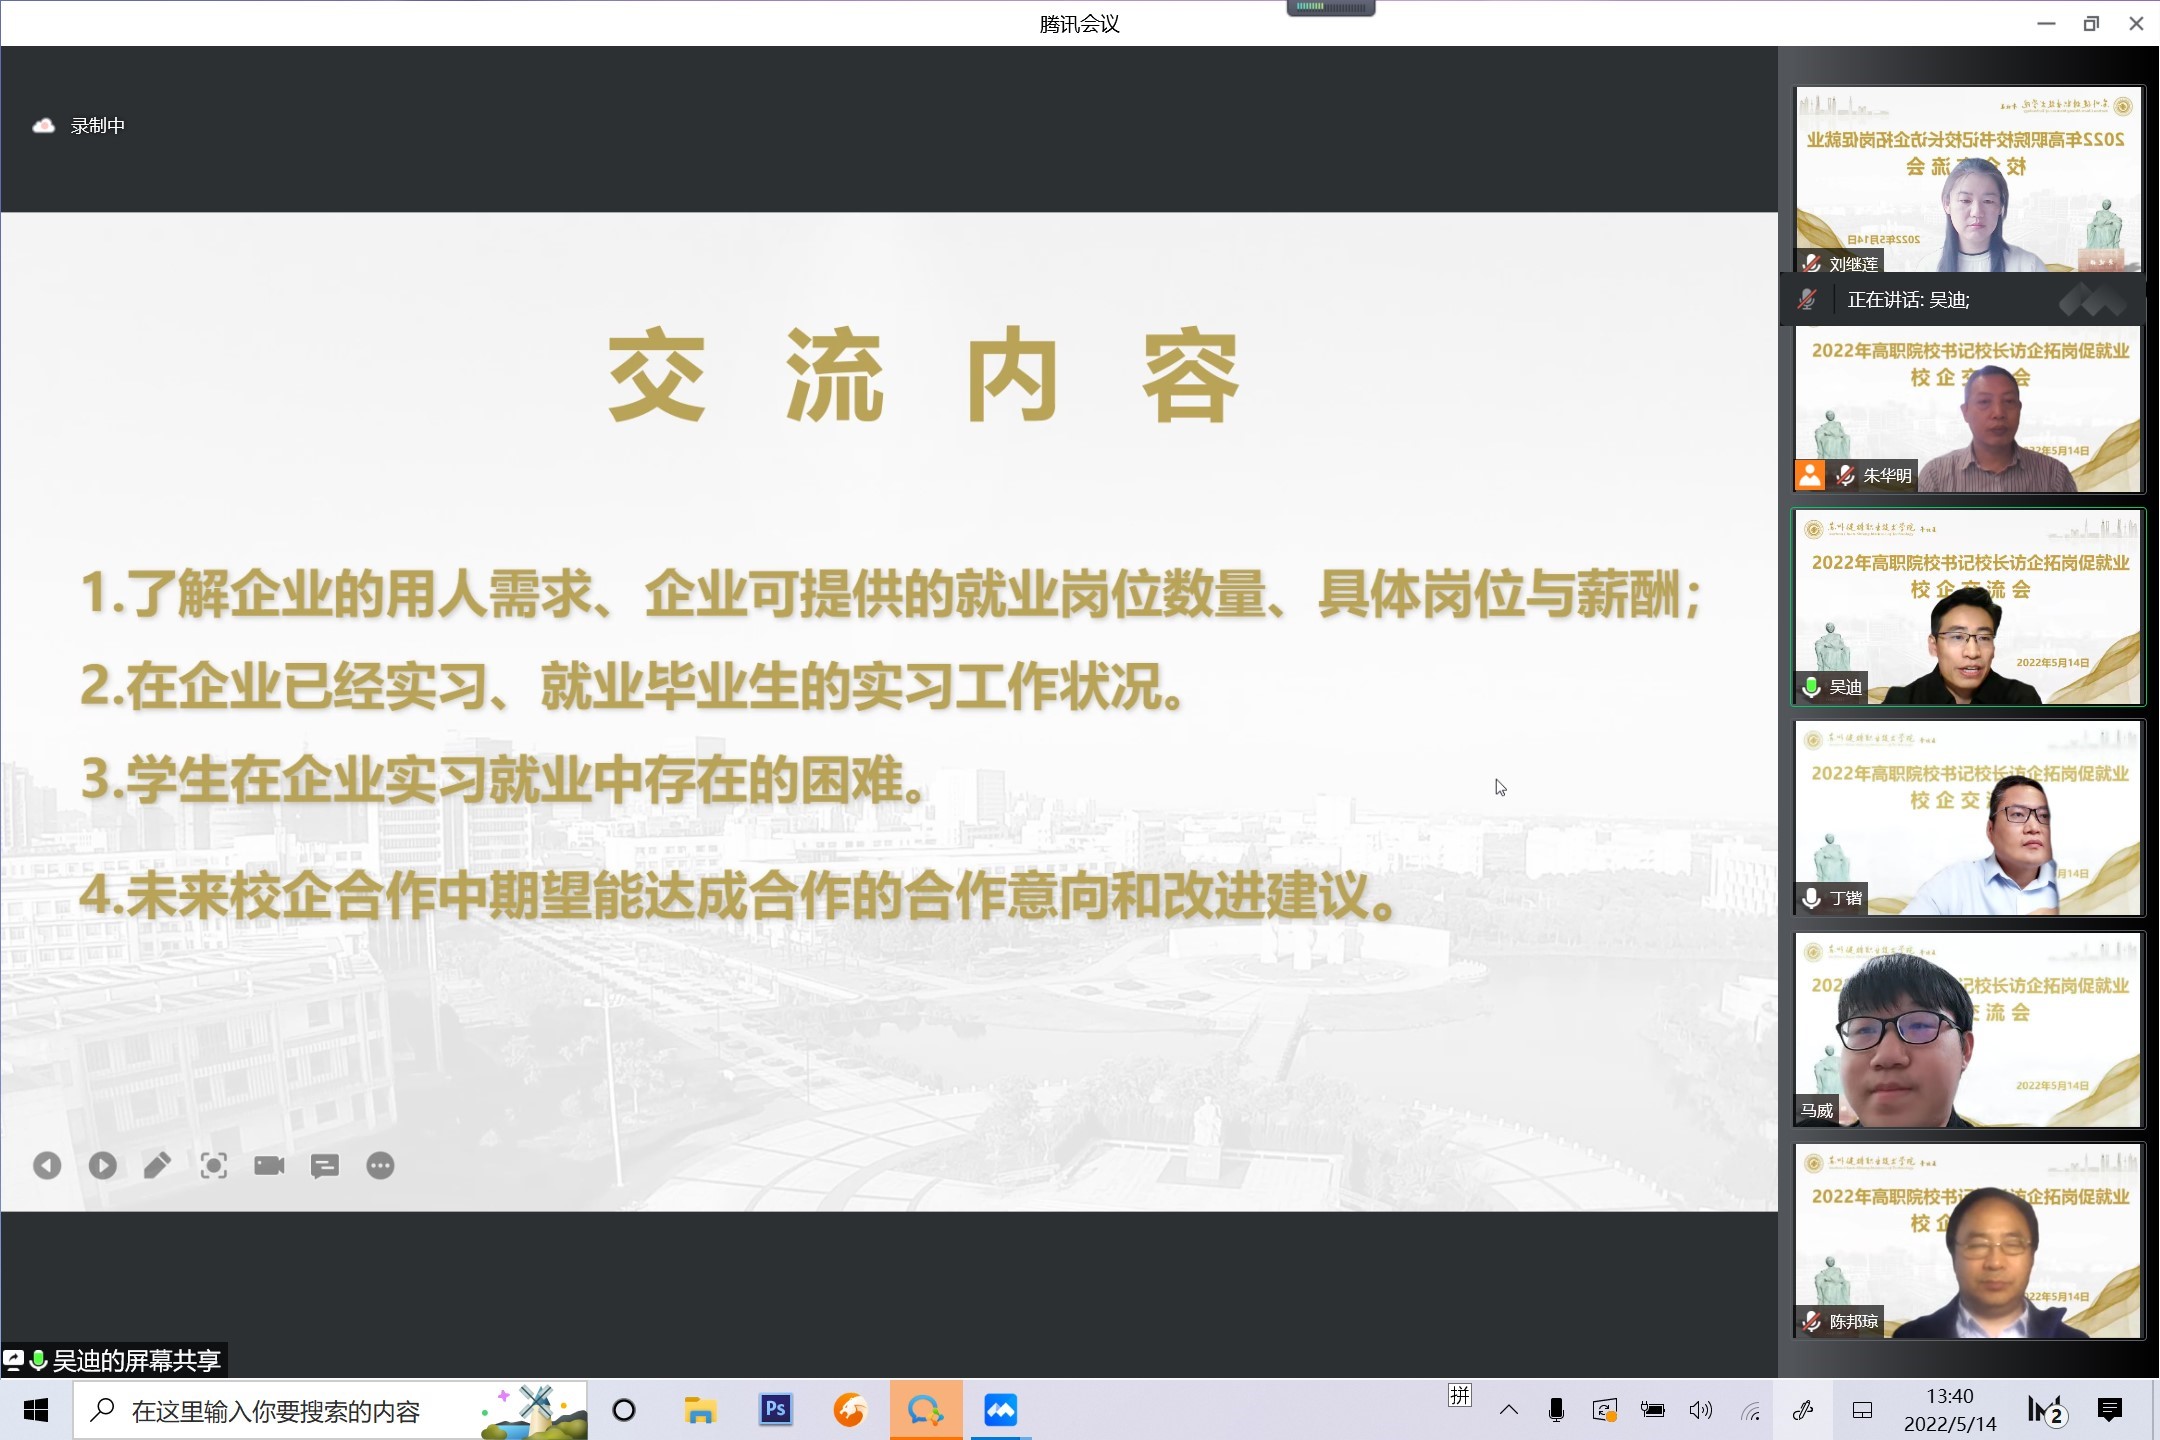This screenshot has height=1440, width=2160.
Task: Click the screen capture focus icon
Action: (214, 1166)
